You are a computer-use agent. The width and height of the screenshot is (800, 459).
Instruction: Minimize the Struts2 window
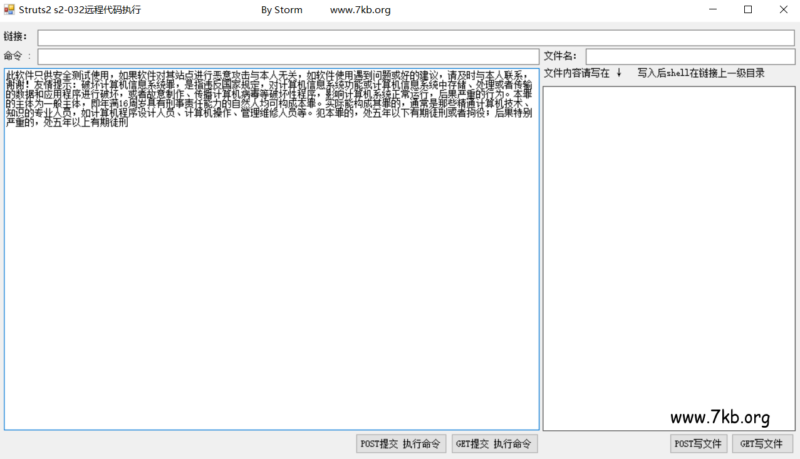click(x=713, y=10)
